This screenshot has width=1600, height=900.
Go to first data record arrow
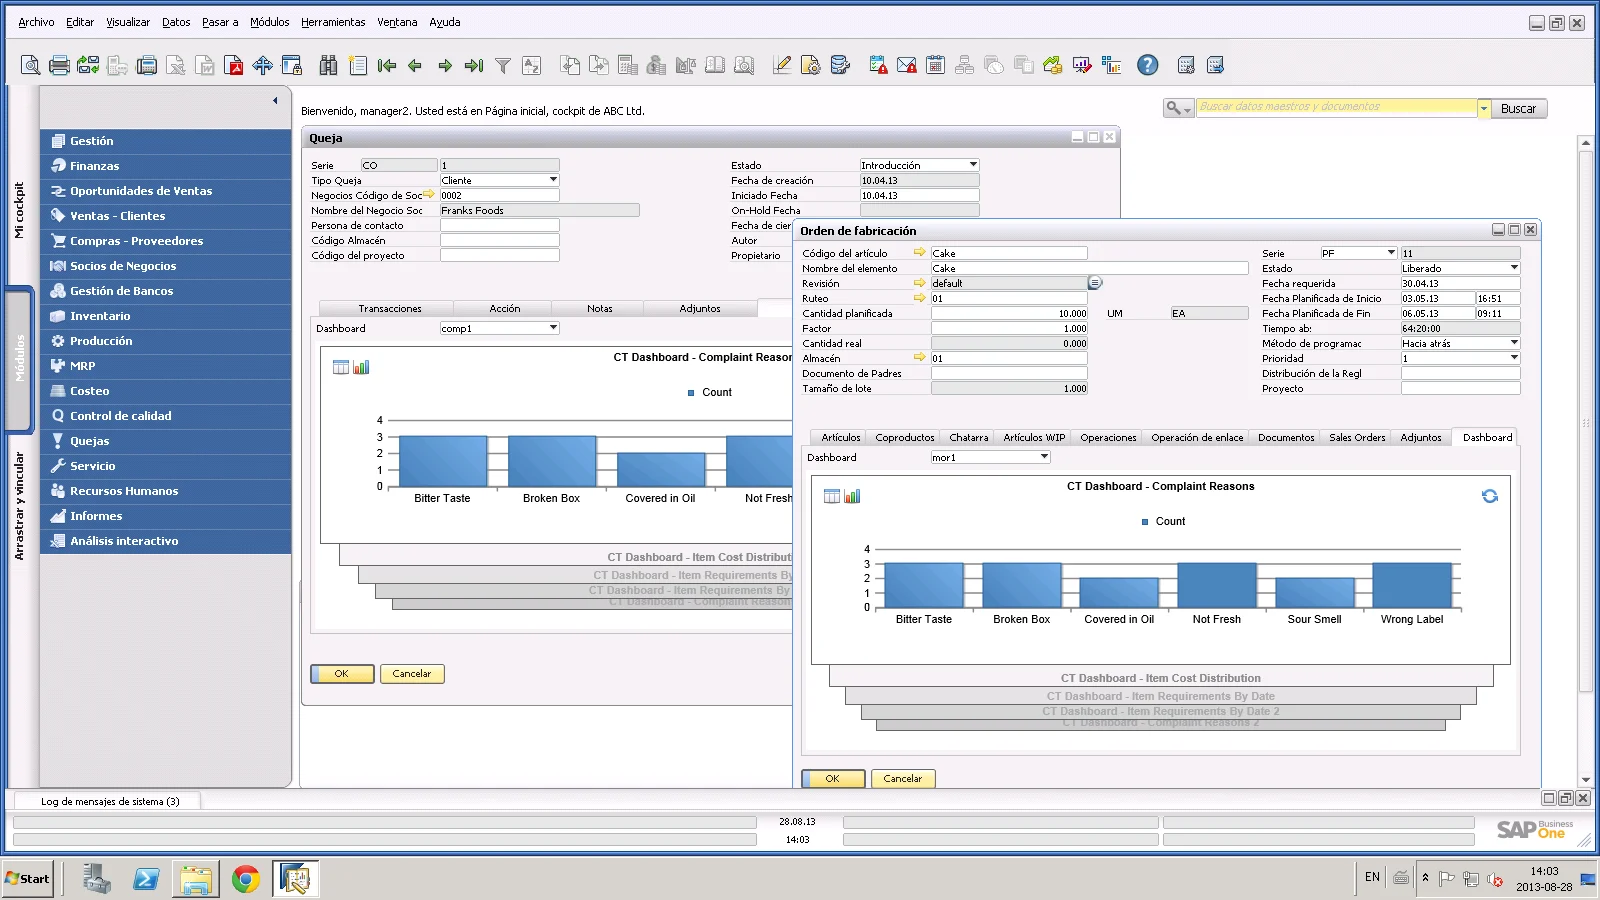[387, 66]
